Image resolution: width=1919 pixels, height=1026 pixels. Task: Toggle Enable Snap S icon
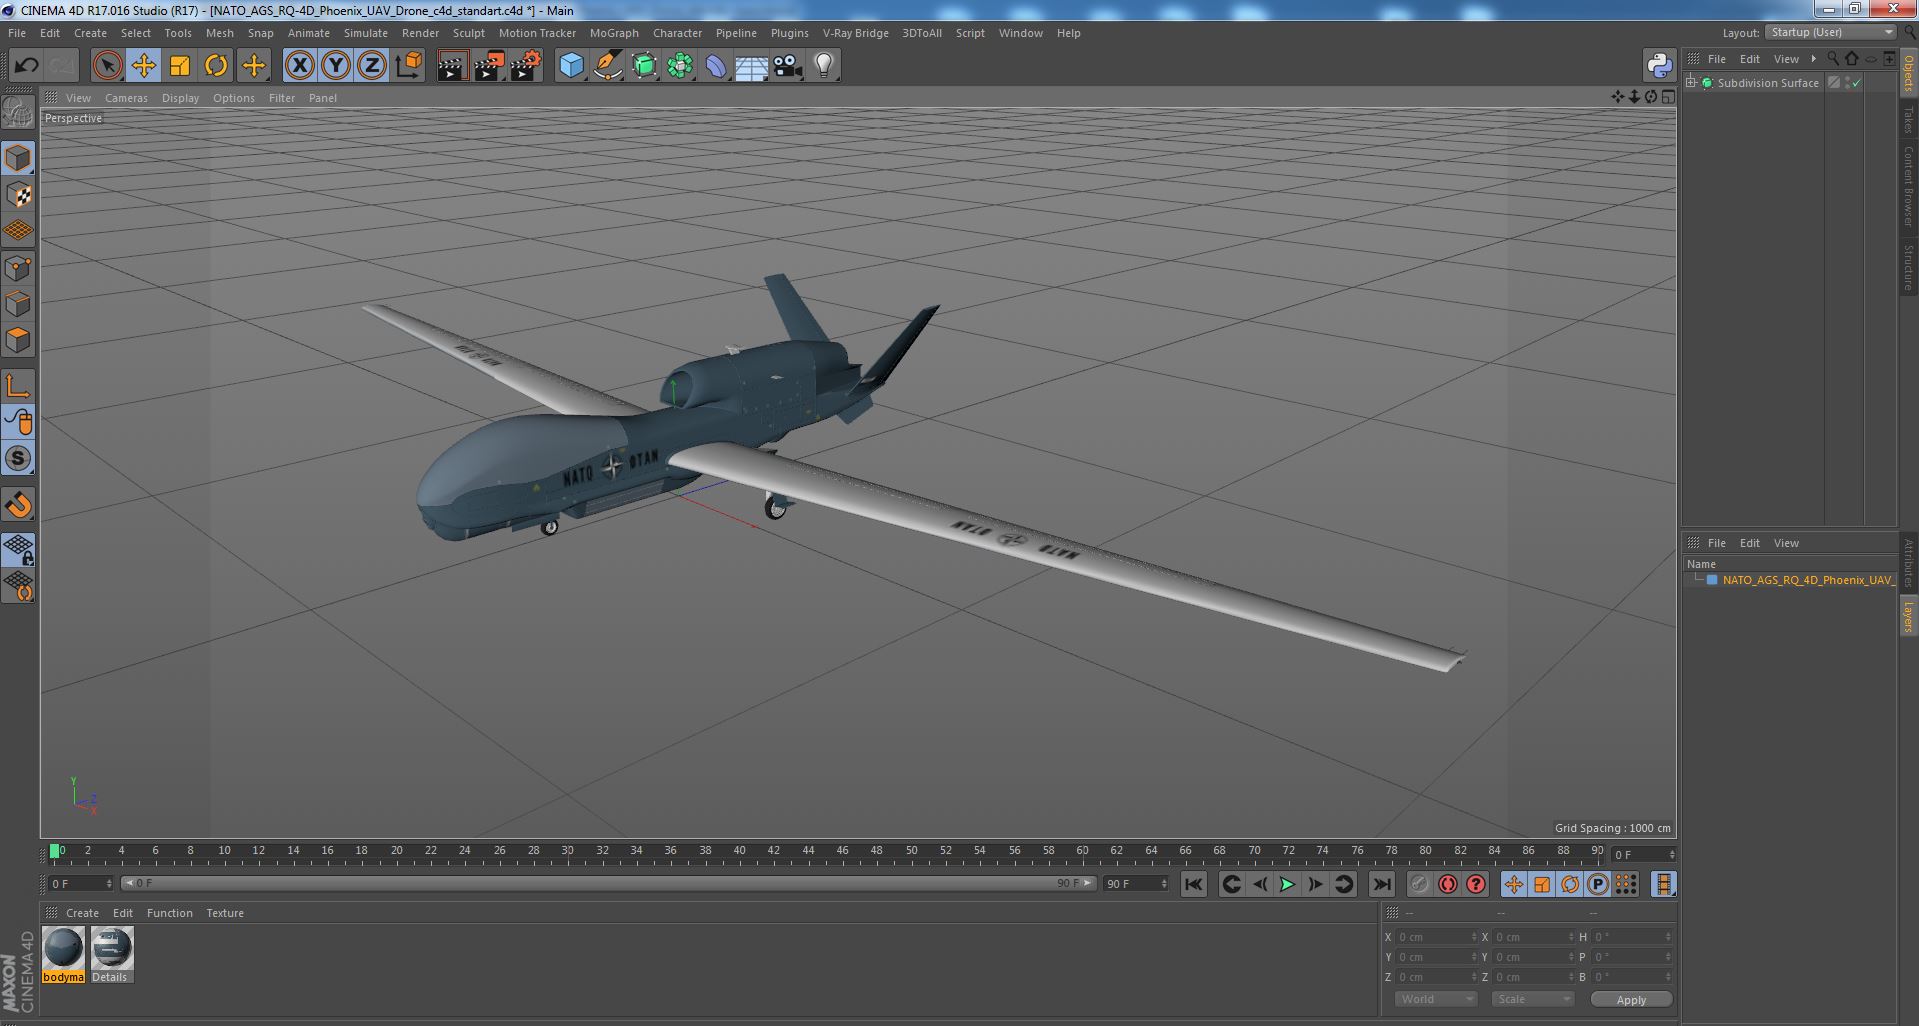pyautogui.click(x=18, y=458)
